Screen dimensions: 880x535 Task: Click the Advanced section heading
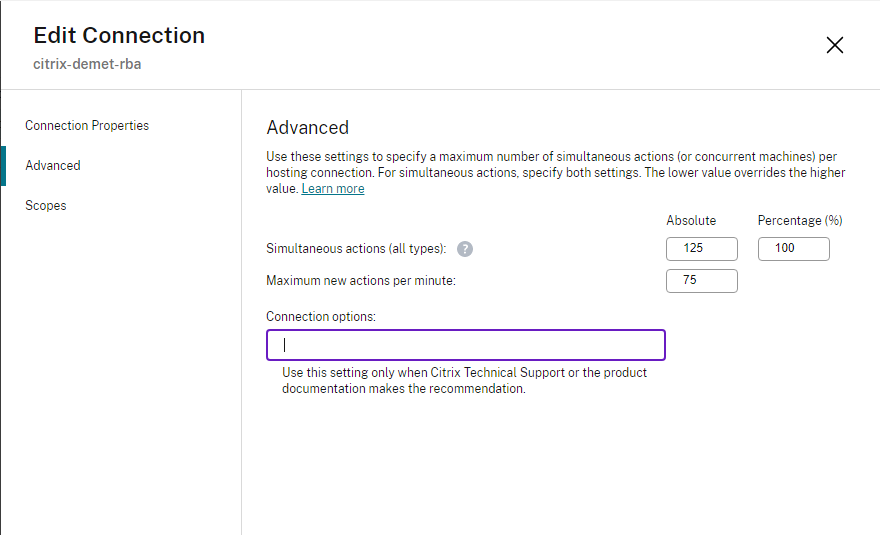click(307, 128)
